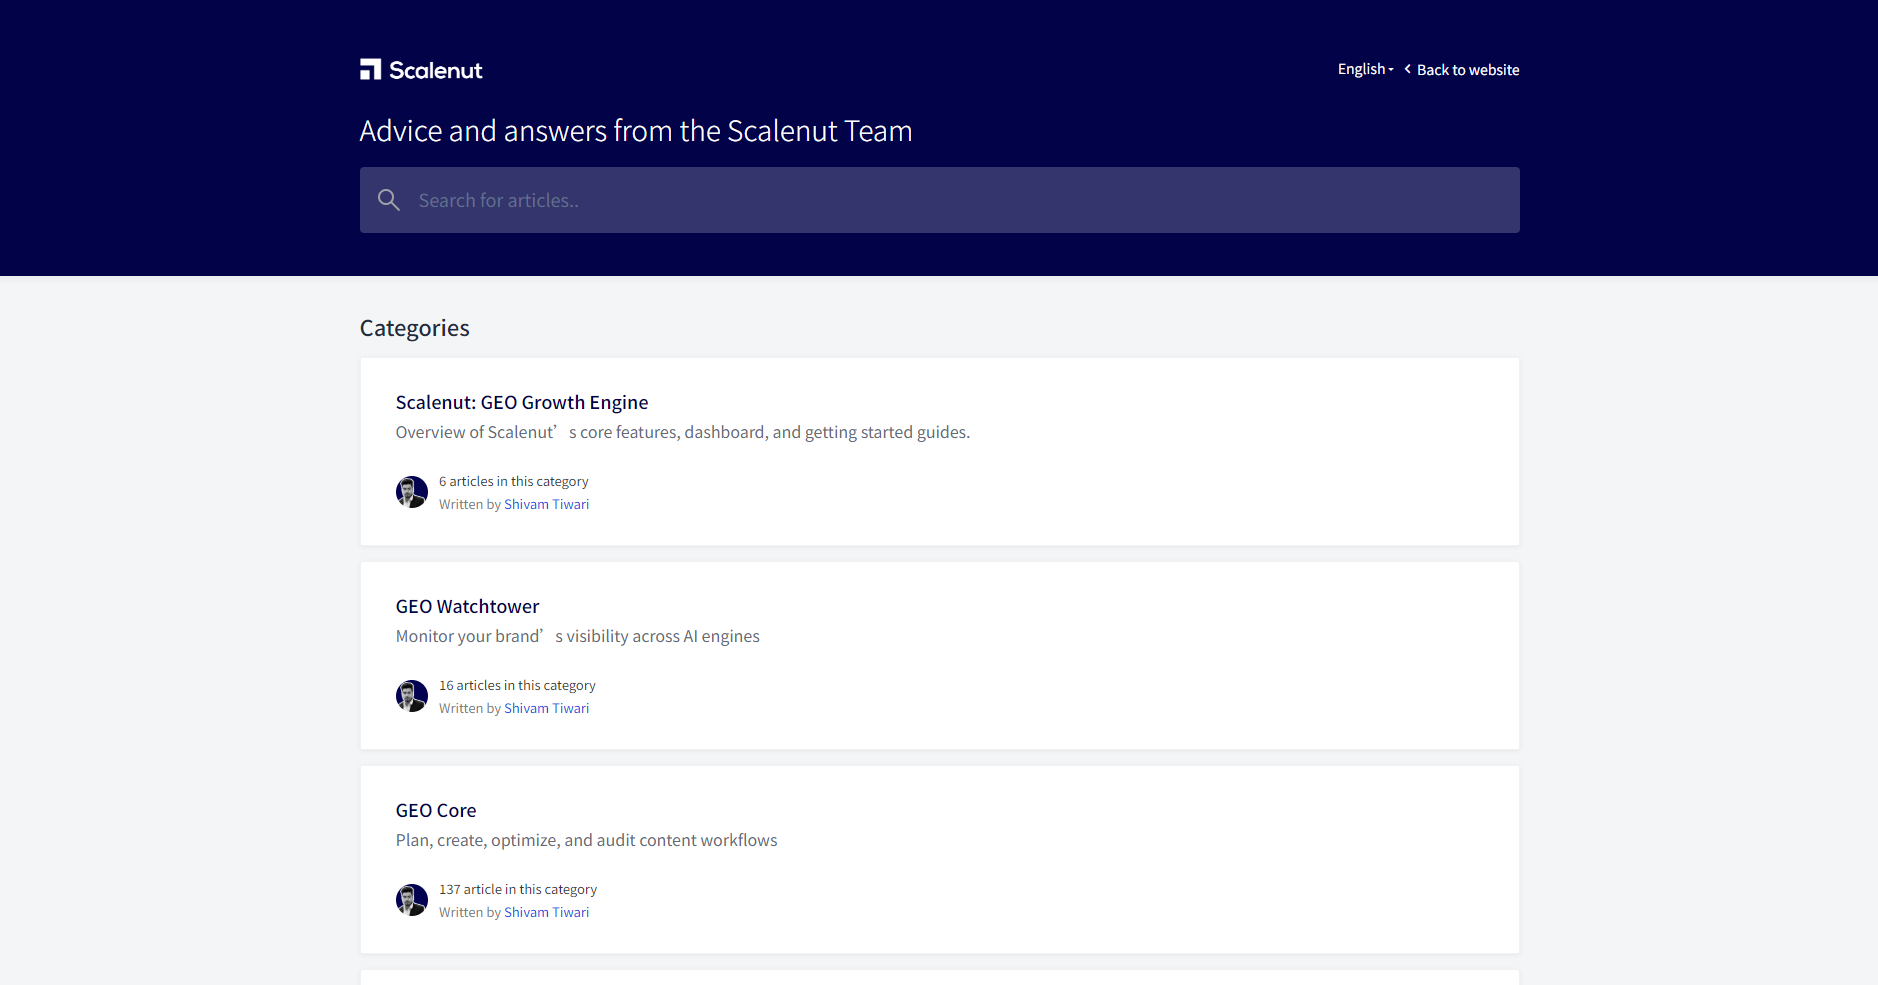Viewport: 1878px width, 985px height.
Task: Open the English language dropdown
Action: (x=1365, y=69)
